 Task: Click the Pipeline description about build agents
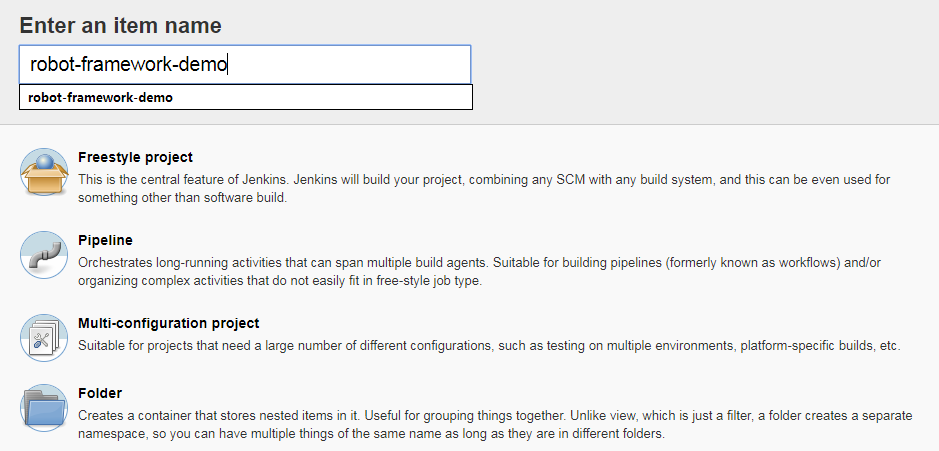tap(479, 271)
